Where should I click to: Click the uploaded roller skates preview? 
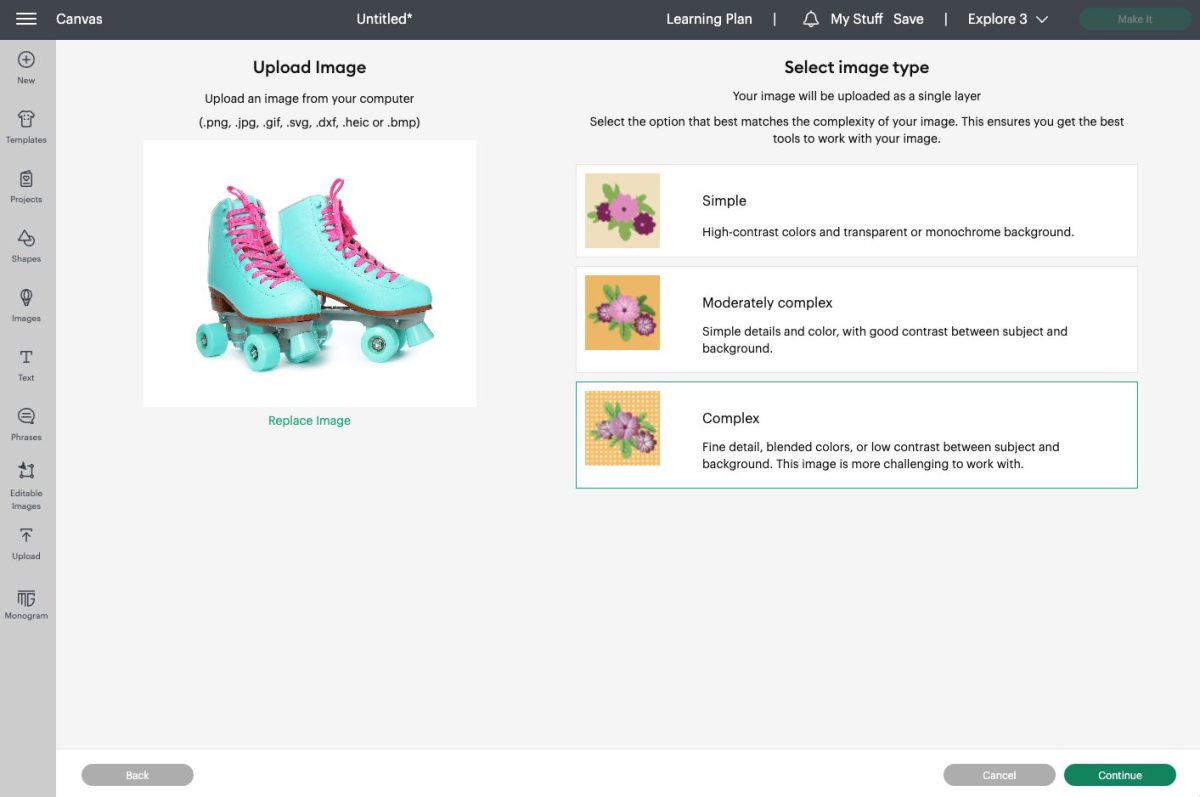[310, 274]
